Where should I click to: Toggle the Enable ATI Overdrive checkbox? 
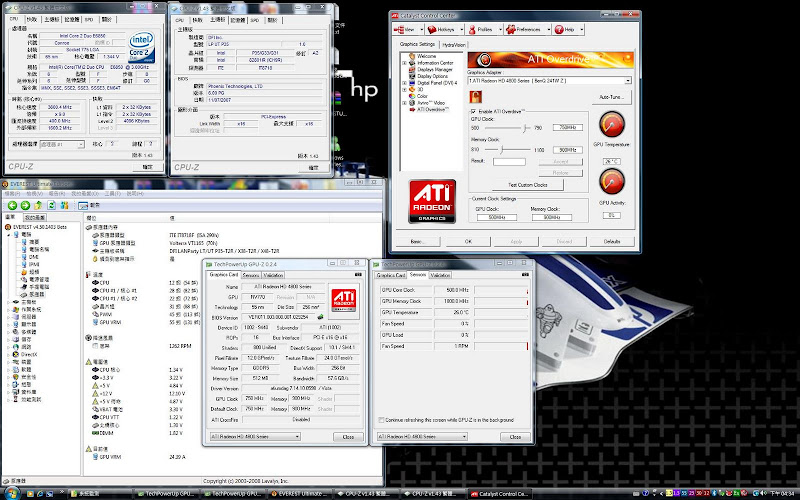click(473, 110)
